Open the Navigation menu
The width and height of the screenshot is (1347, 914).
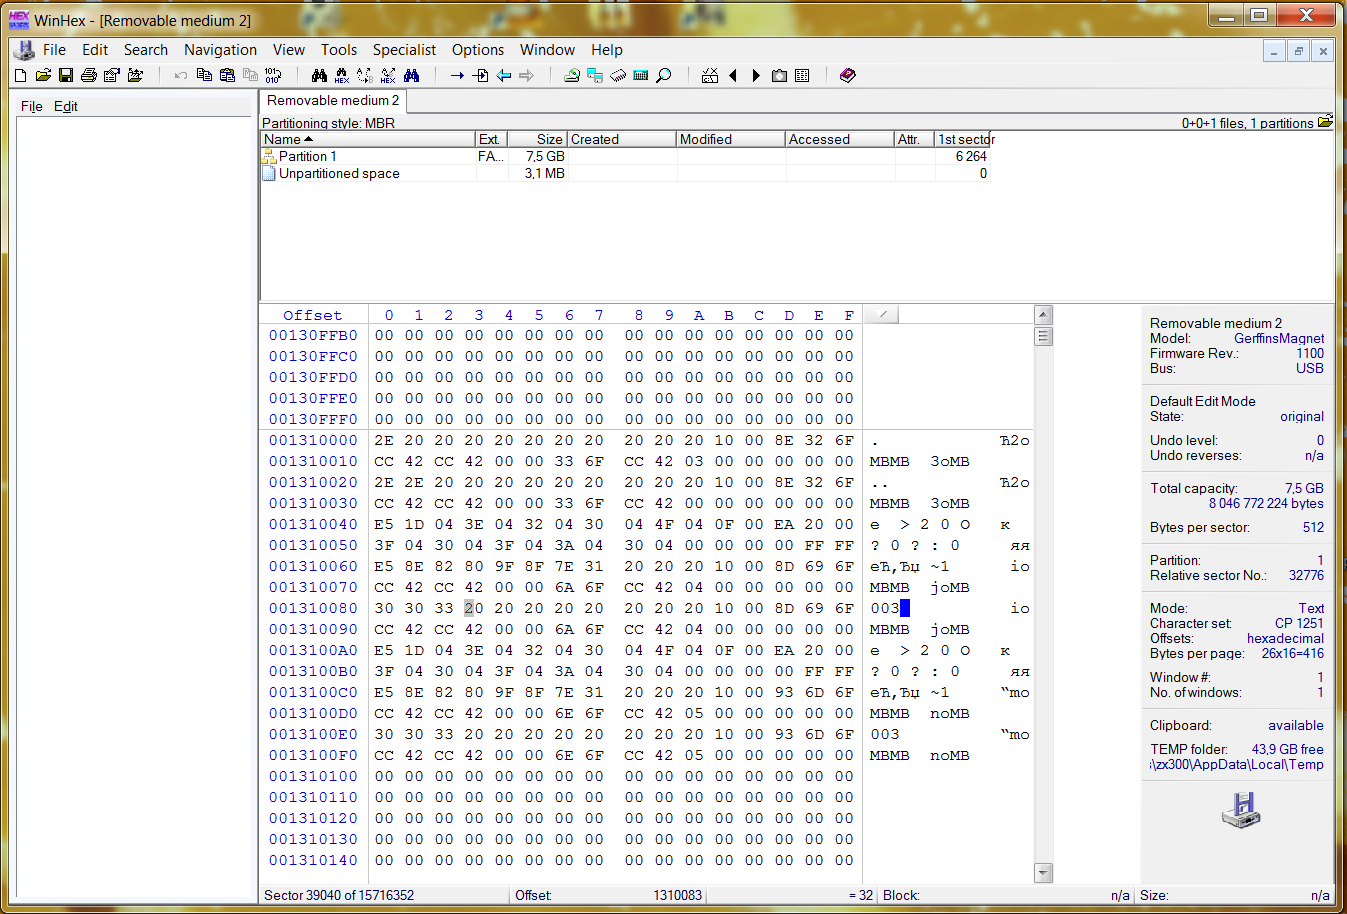click(220, 50)
